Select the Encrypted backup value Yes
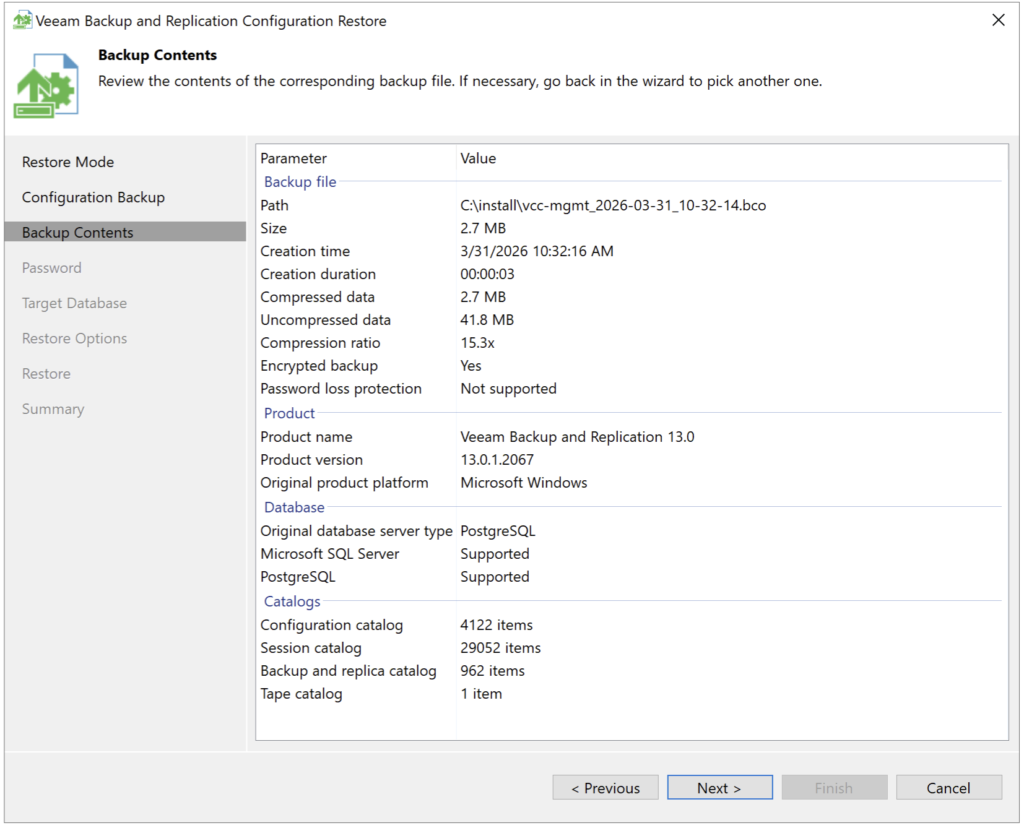This screenshot has width=1024, height=828. coord(471,365)
